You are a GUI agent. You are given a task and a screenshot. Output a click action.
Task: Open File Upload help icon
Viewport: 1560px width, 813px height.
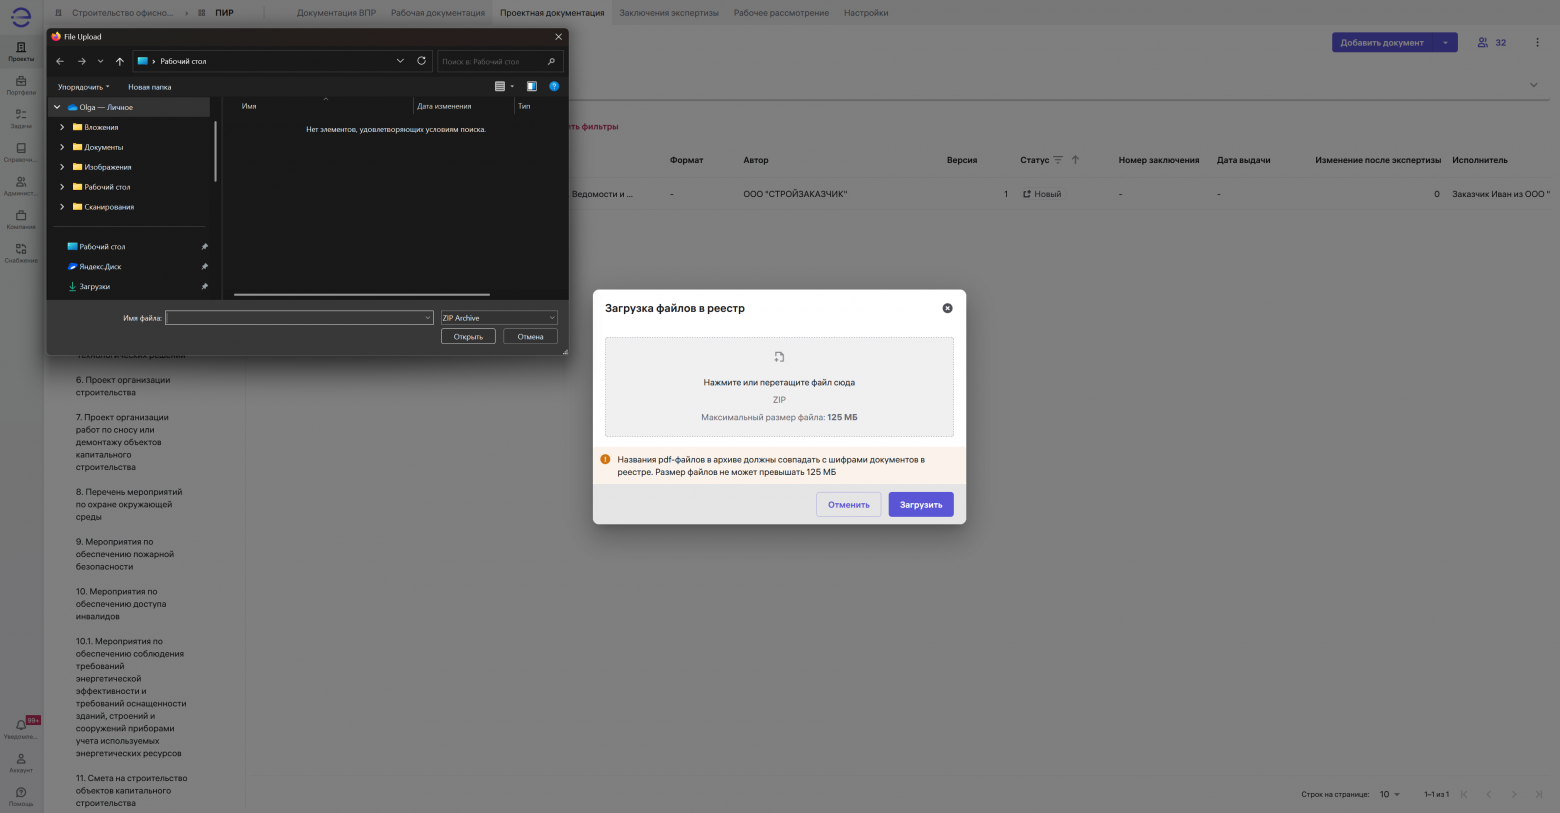pyautogui.click(x=554, y=87)
